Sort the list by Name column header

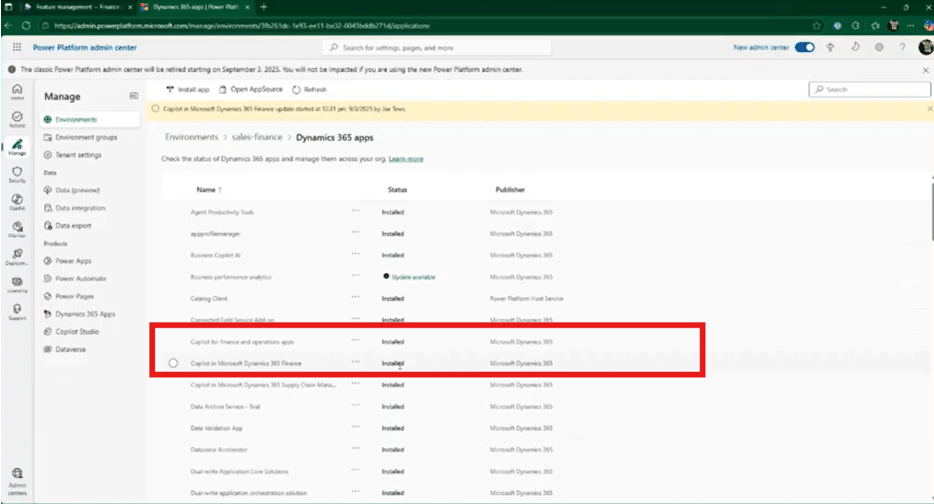207,189
